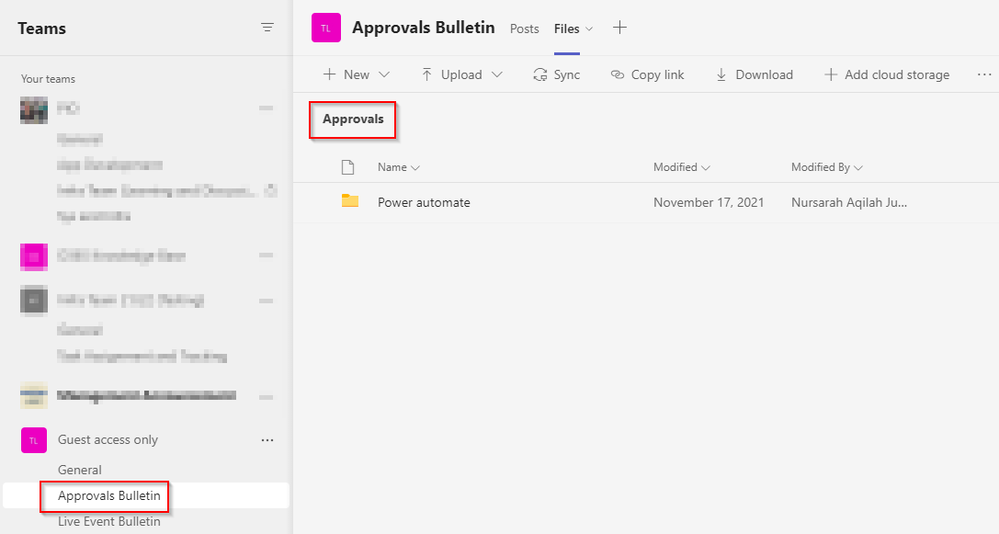Click the Upload arrow icon
999x534 pixels.
point(427,75)
